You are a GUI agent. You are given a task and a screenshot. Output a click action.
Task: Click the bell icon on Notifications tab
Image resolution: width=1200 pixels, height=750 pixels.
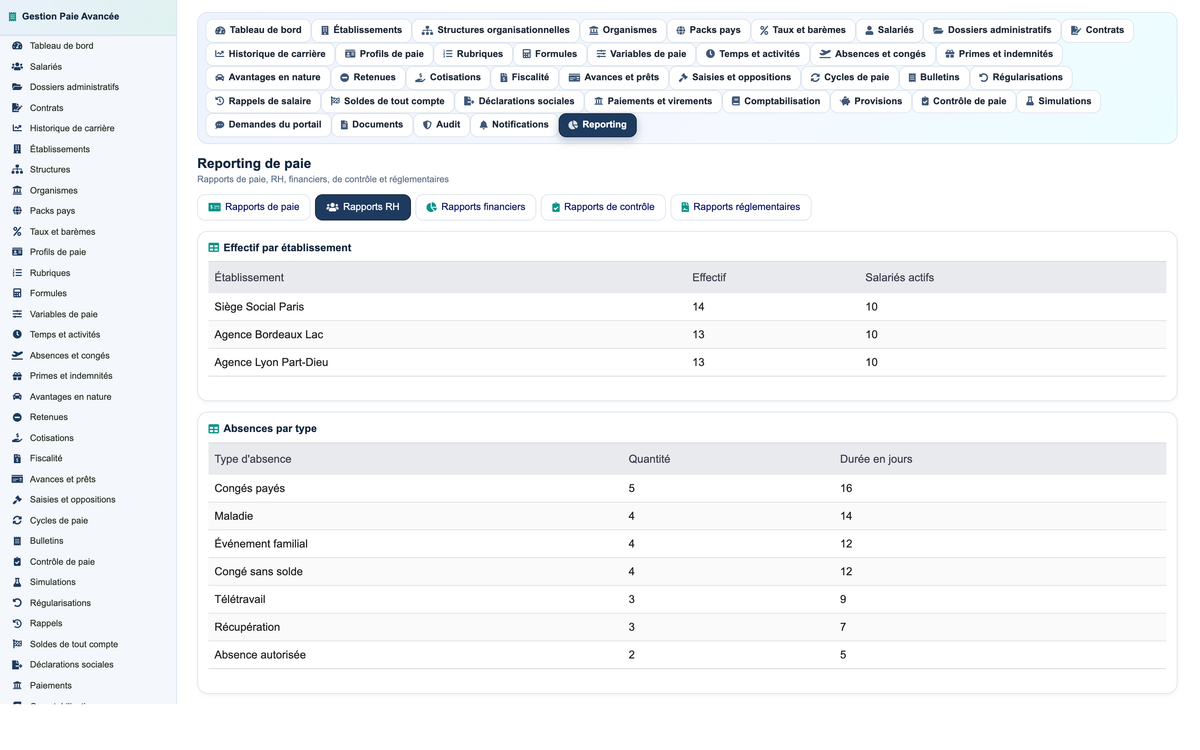484,125
